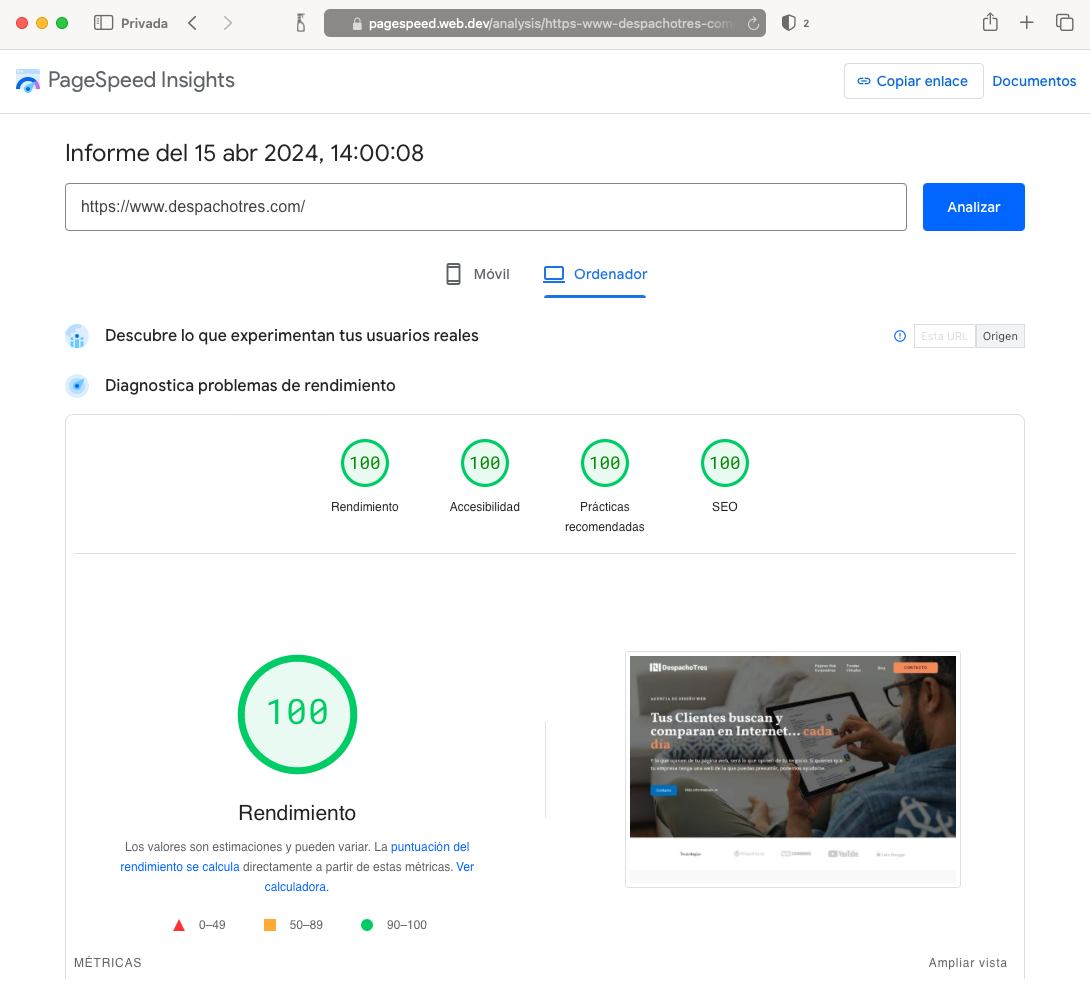Click the info icon beside Esta URL
This screenshot has height=1001, width=1090.
point(900,336)
